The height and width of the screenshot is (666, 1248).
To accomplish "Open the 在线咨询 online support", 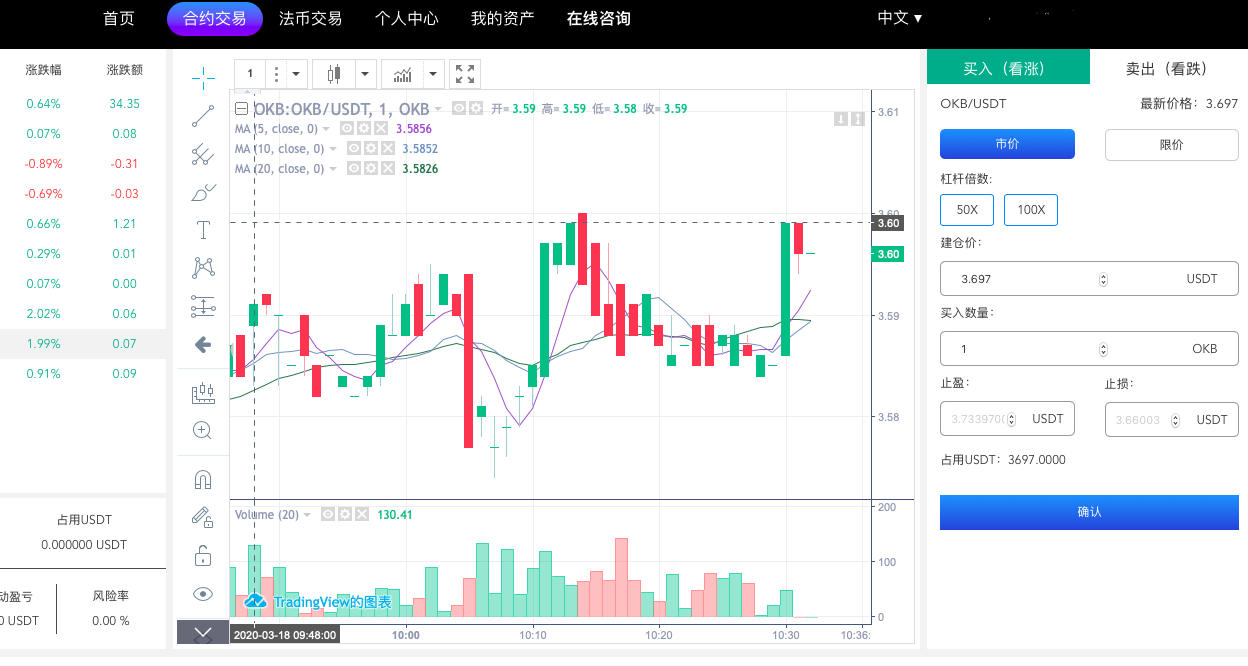I will (598, 18).
